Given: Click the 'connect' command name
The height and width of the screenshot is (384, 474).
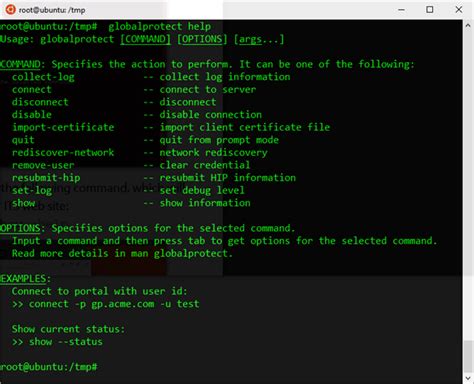Looking at the screenshot, I should click(x=32, y=90).
